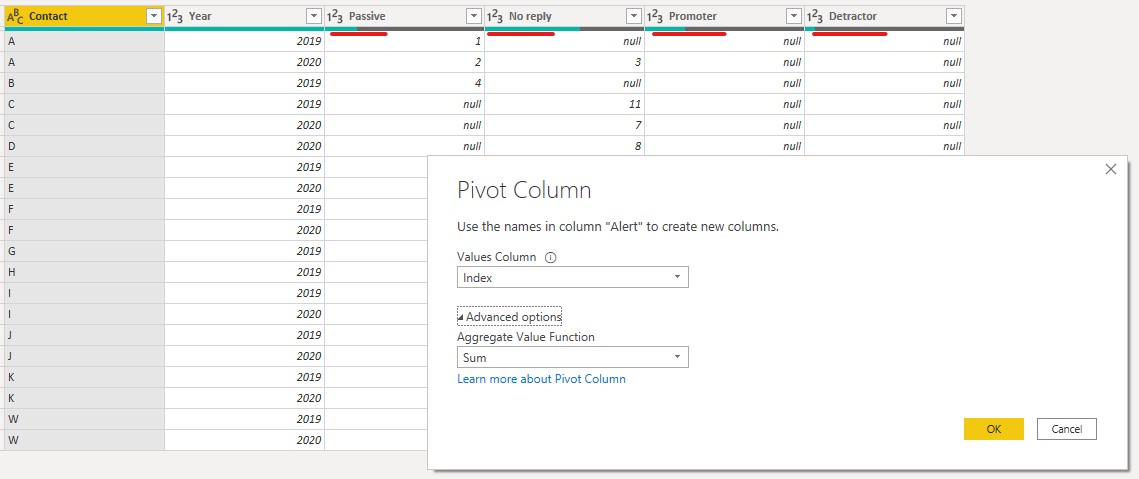Click the No reply cell with value 8
The image size is (1139, 479).
click(564, 146)
